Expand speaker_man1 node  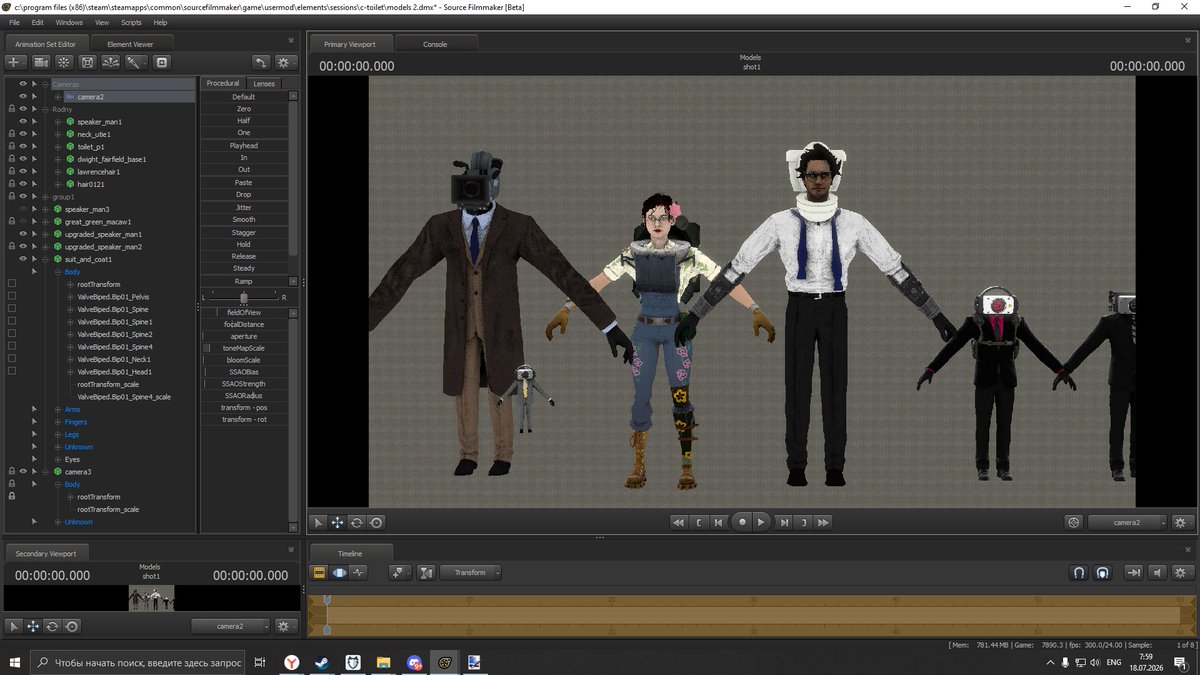click(58, 121)
